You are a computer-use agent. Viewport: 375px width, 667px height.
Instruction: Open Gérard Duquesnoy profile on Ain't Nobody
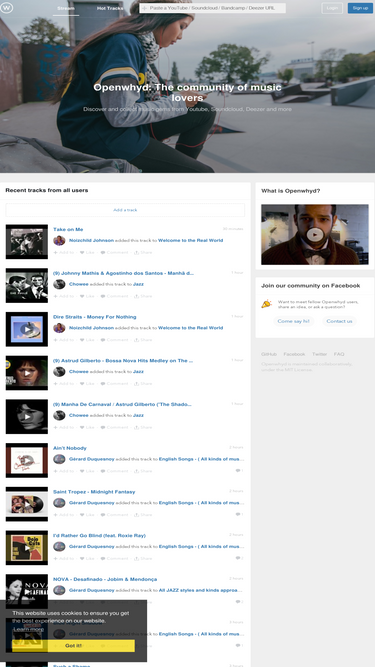[92, 459]
